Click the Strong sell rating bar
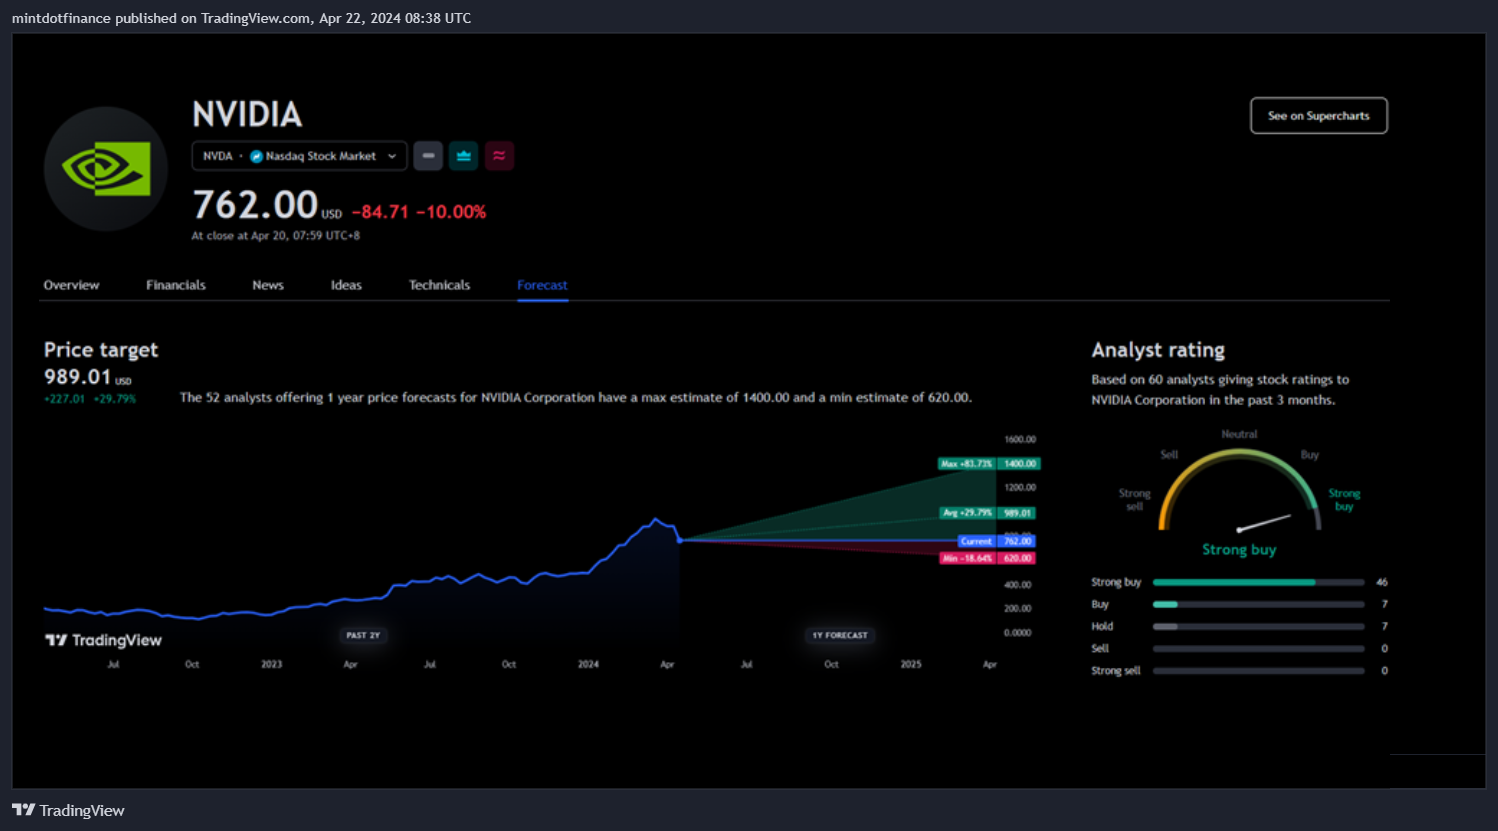 (x=1258, y=671)
